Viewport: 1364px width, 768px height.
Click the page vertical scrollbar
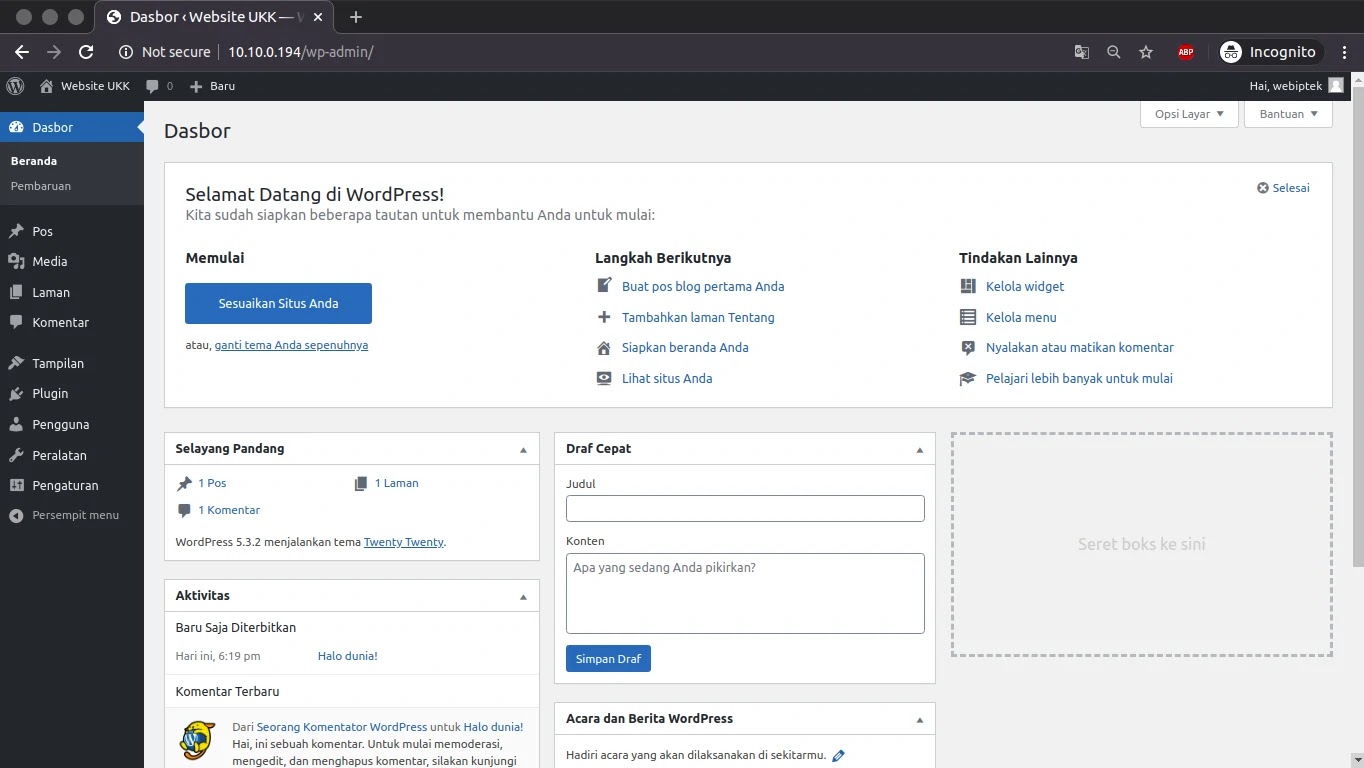click(1357, 326)
